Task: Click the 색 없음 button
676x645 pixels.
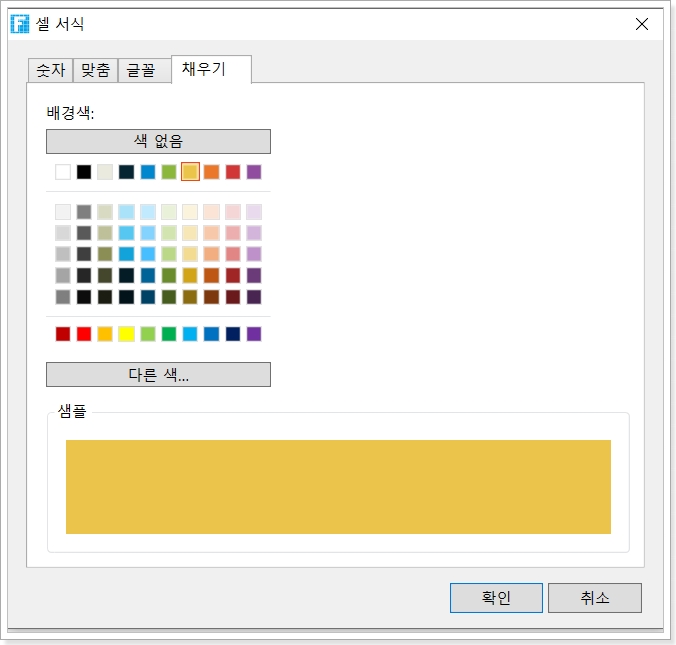Action: coord(158,141)
